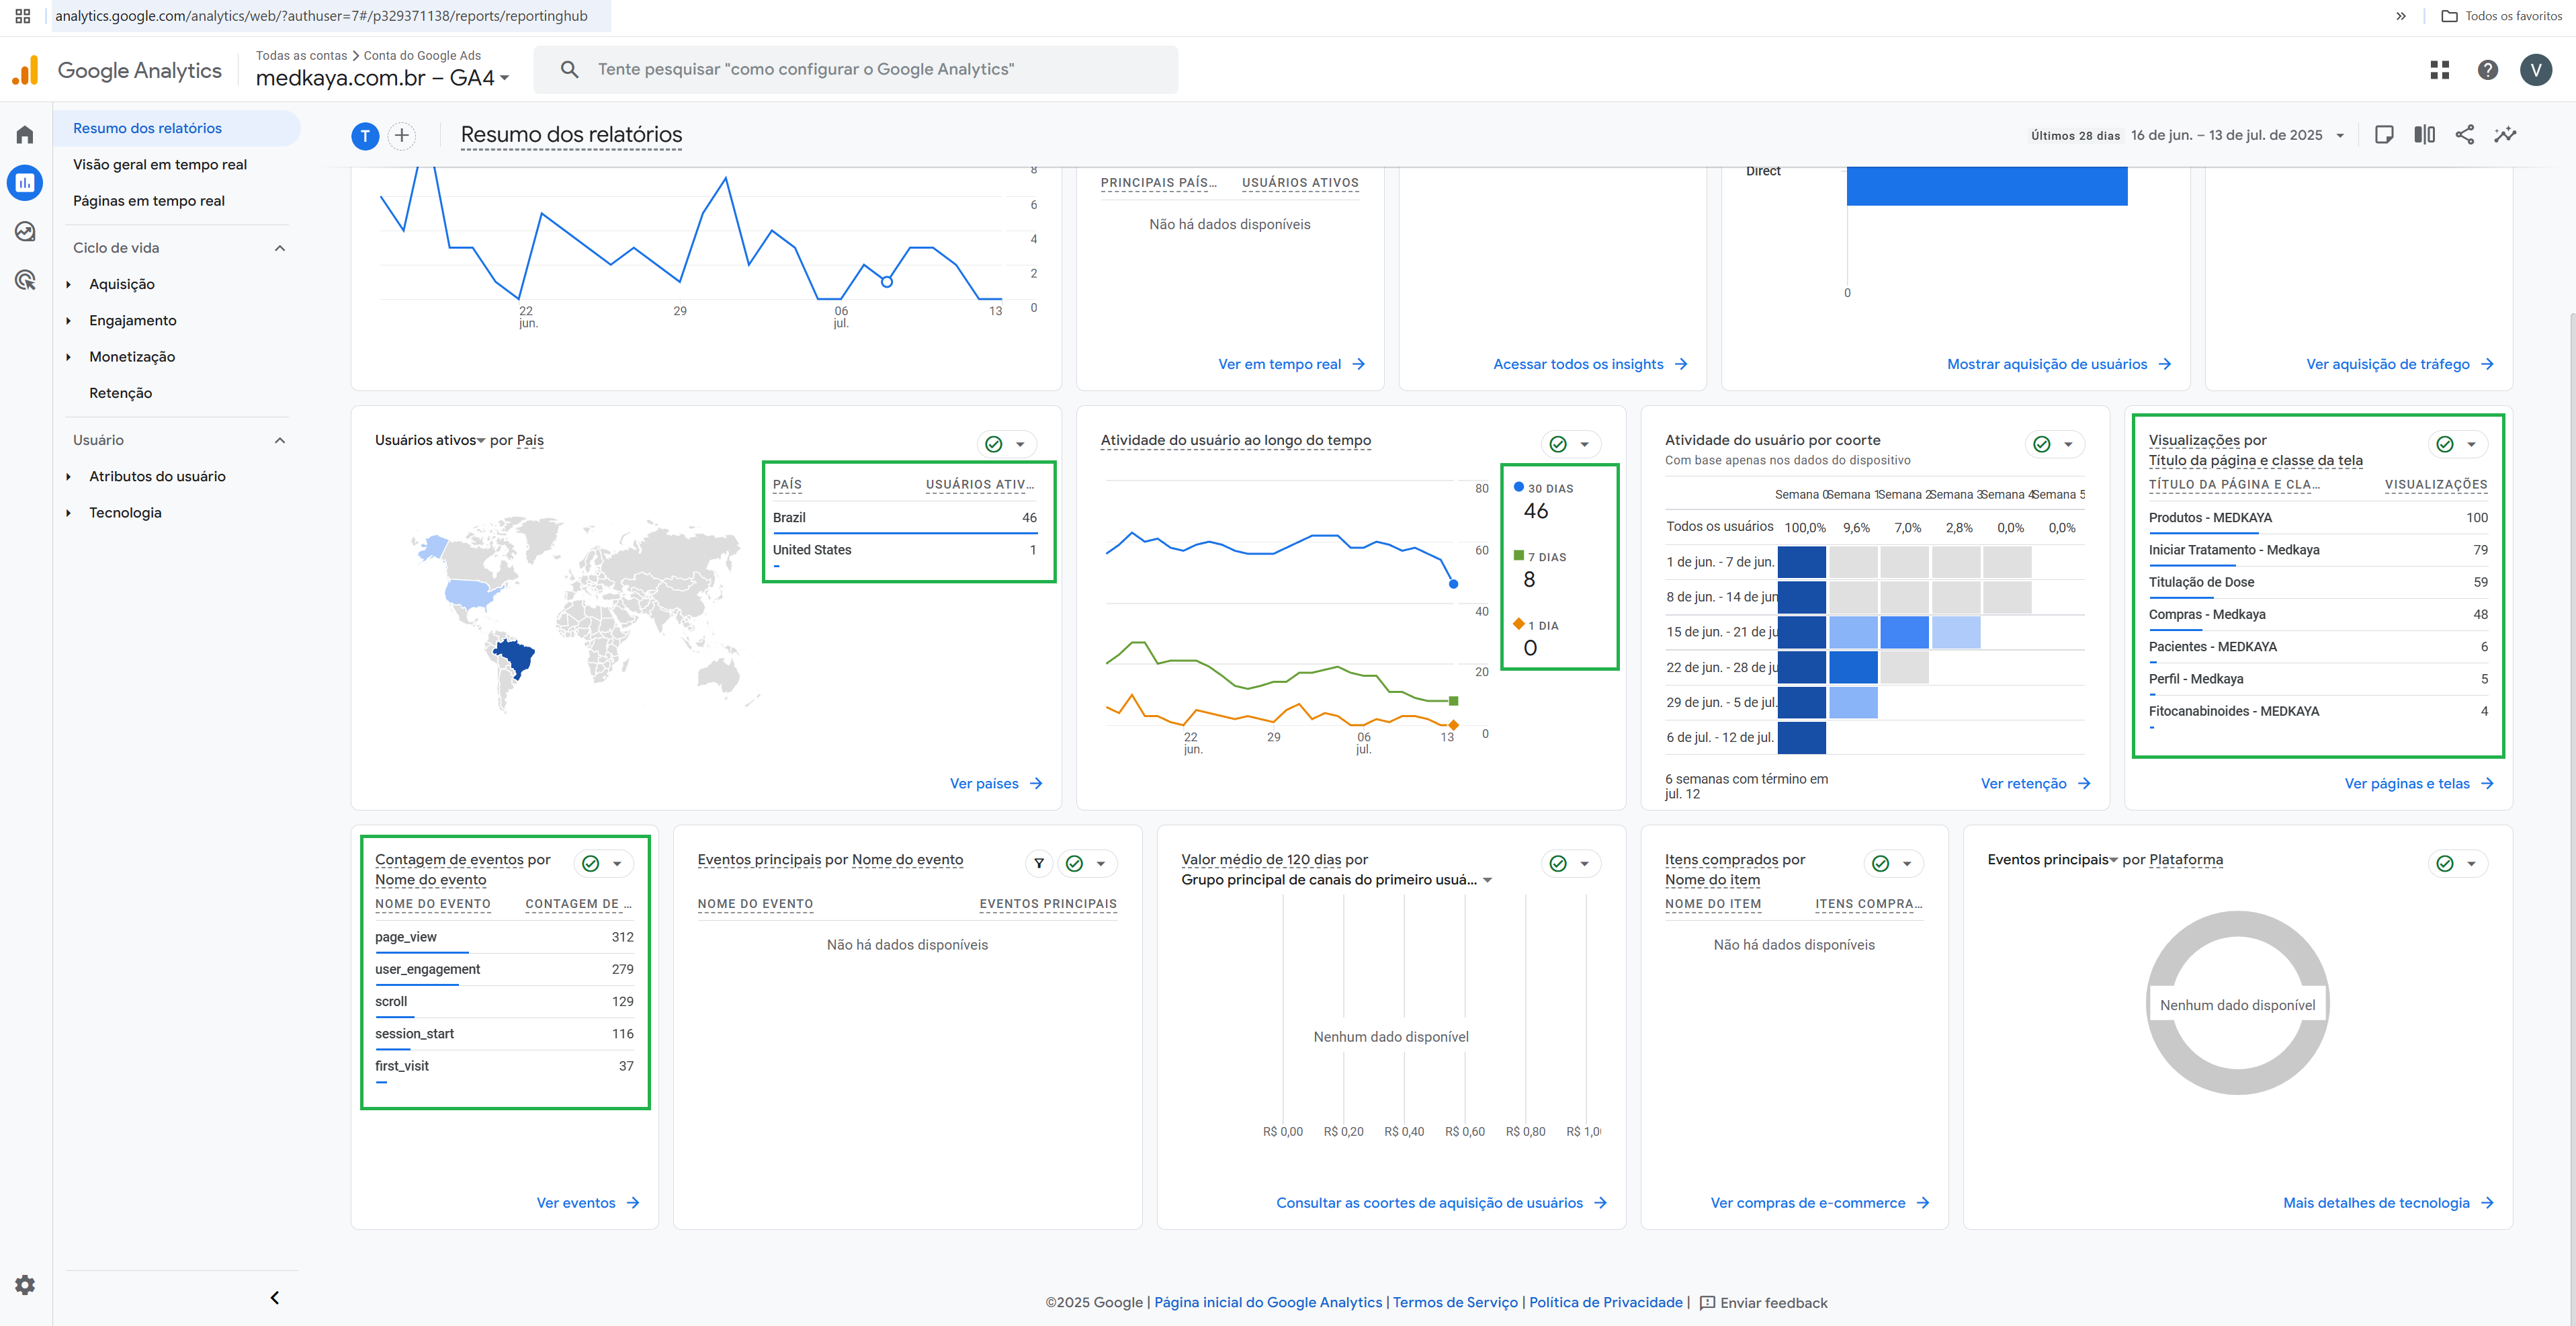Click the check icon on Usuários ativos por País card
This screenshot has height=1326, width=2576.
pos(994,444)
